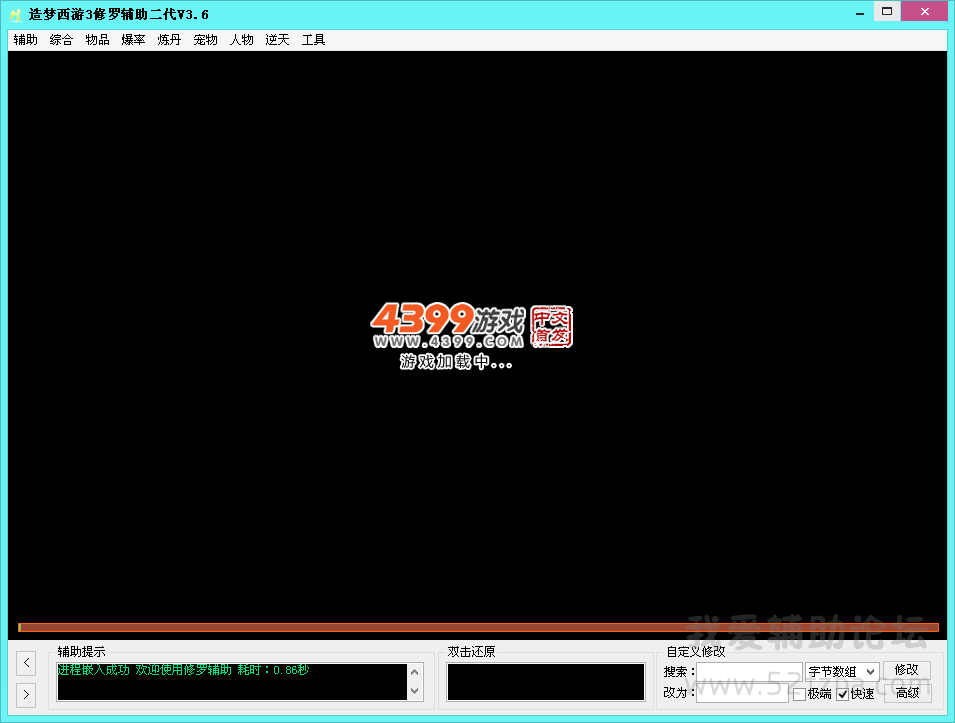
Task: Click the up arrow in the 辅助提示 log scrollbar
Action: [415, 672]
